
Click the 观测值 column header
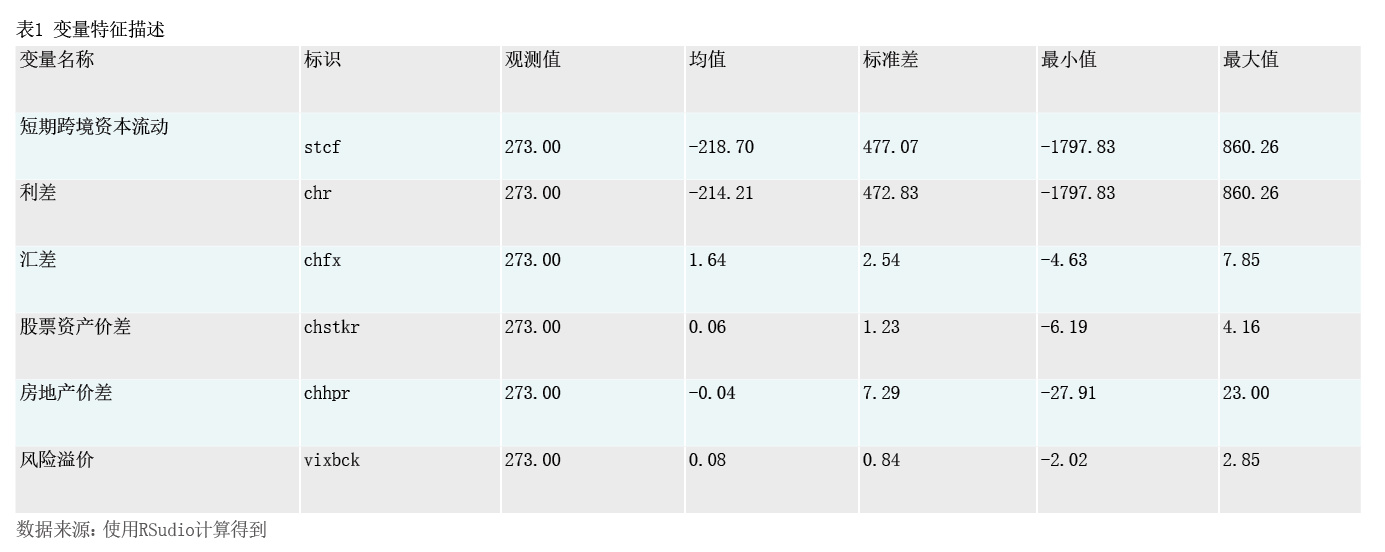point(533,60)
